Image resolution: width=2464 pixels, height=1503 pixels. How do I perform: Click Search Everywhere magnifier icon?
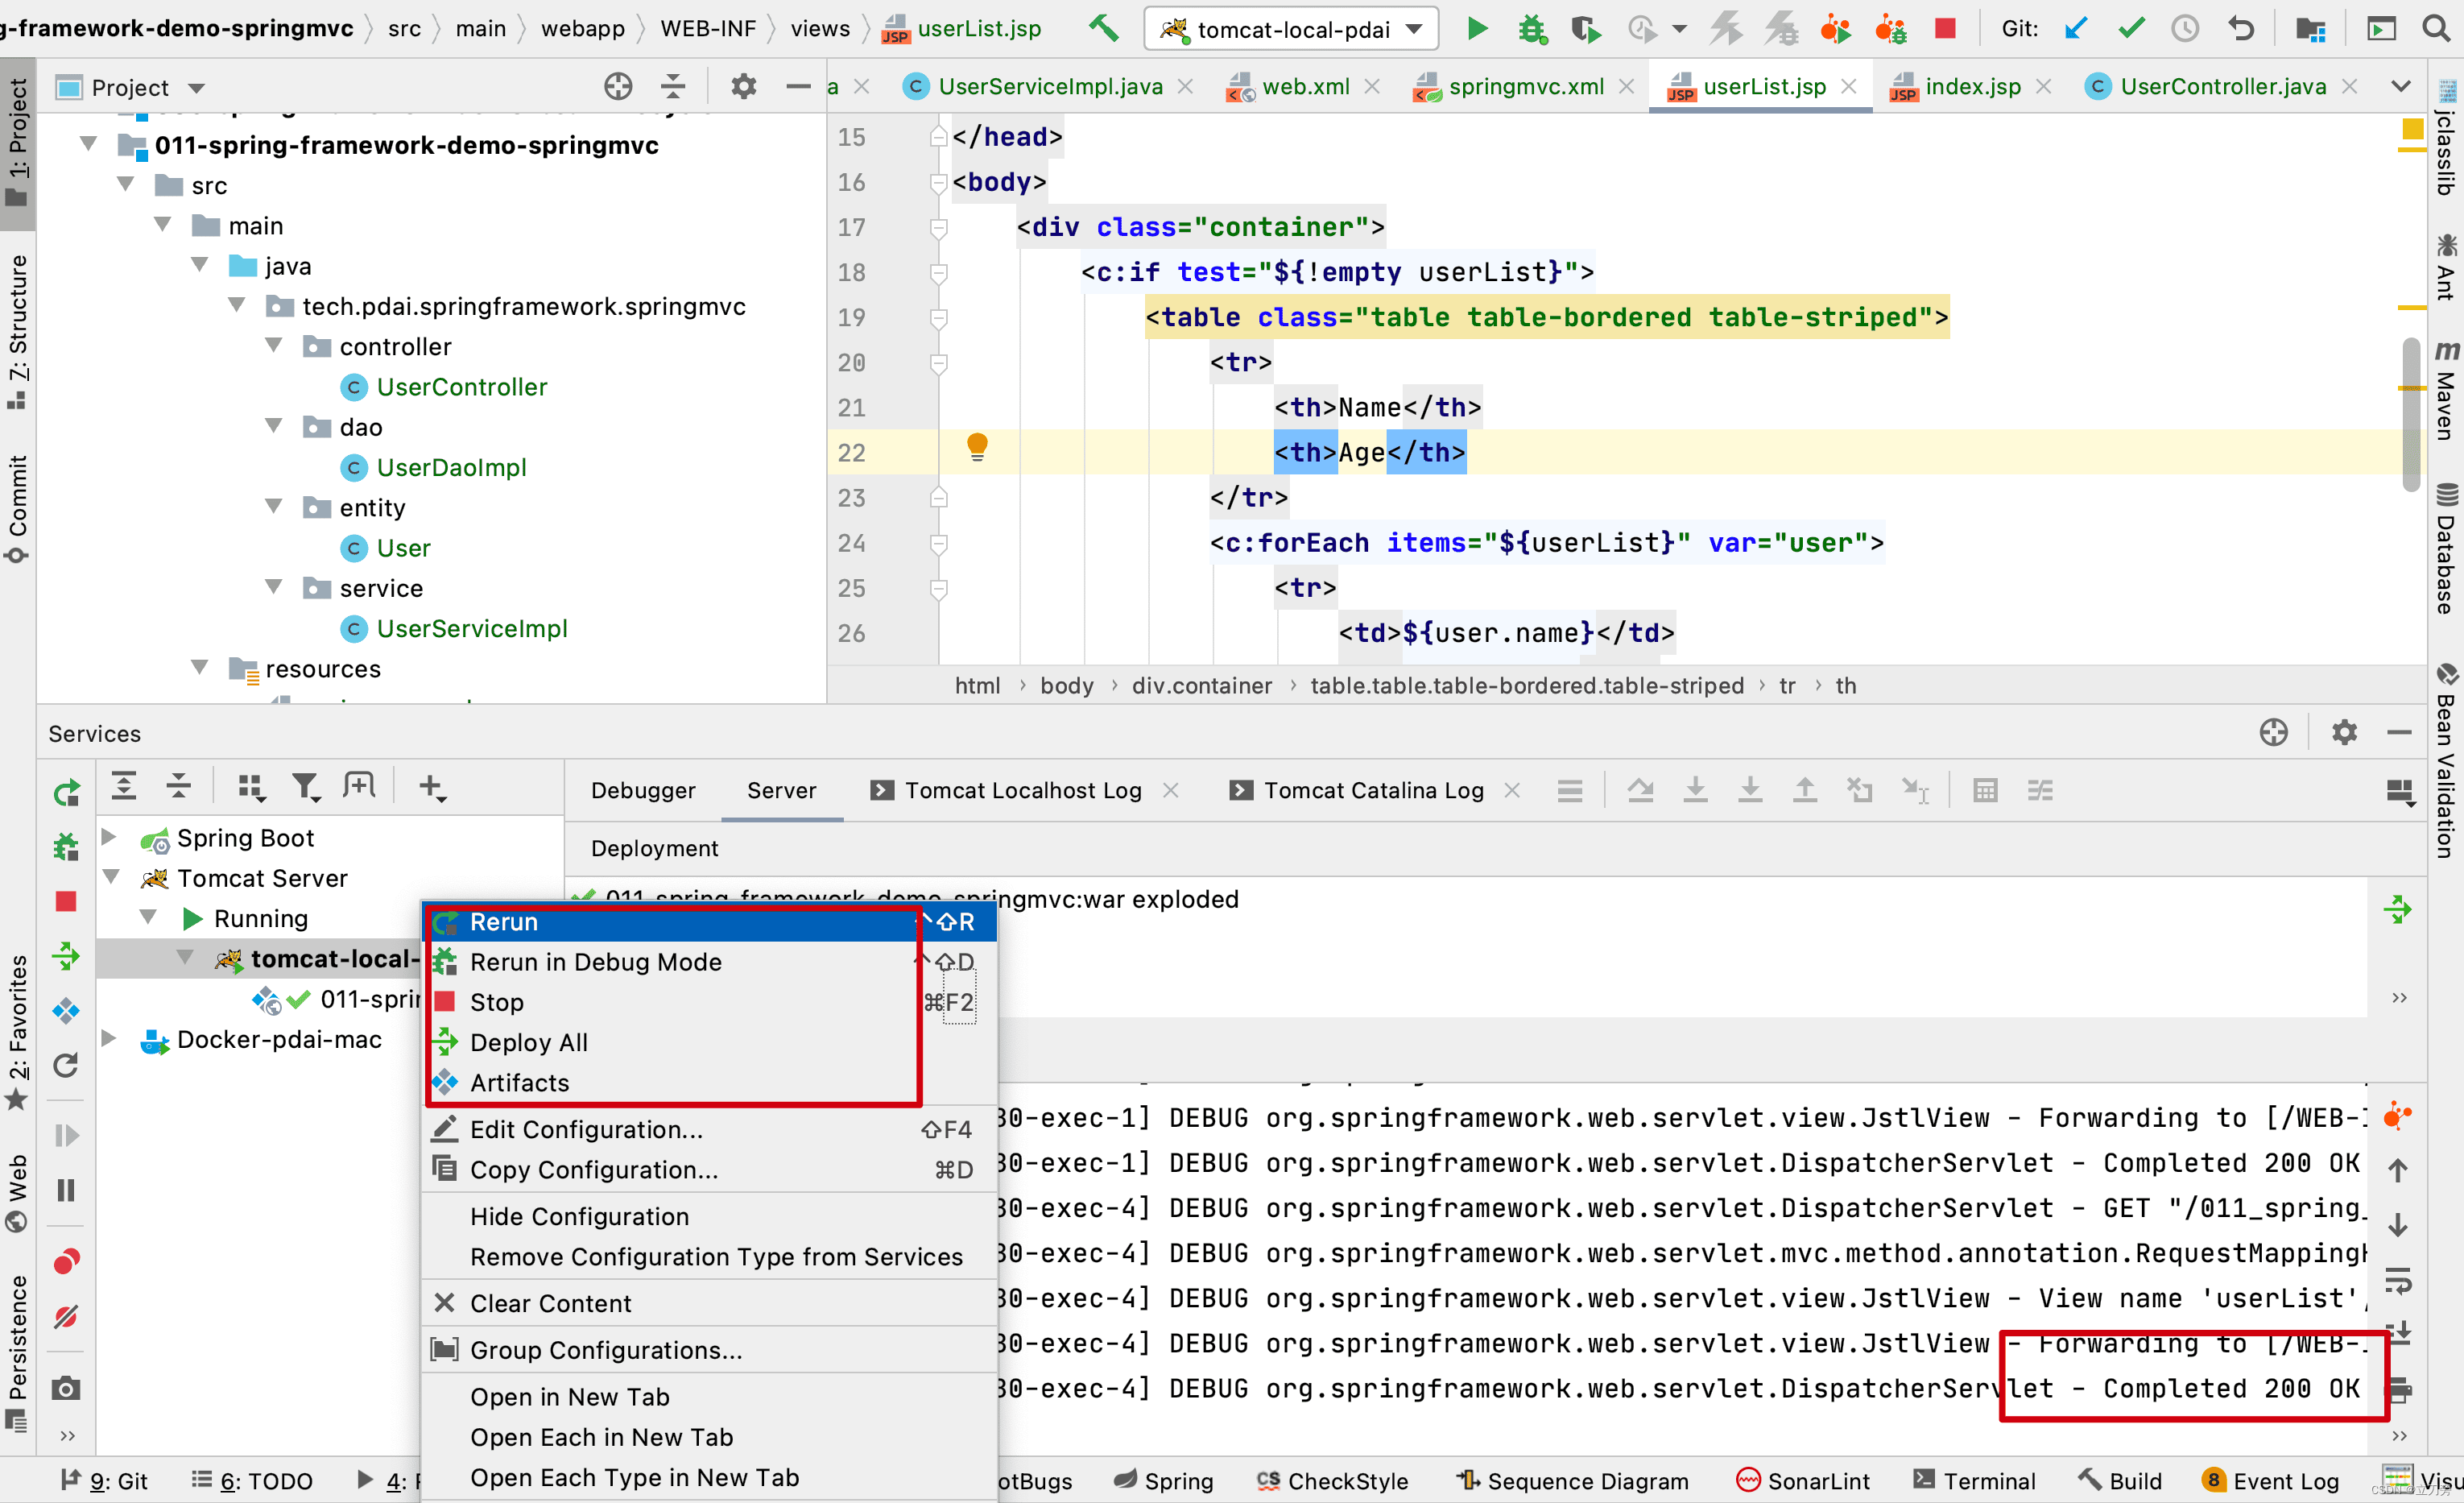click(x=2437, y=28)
